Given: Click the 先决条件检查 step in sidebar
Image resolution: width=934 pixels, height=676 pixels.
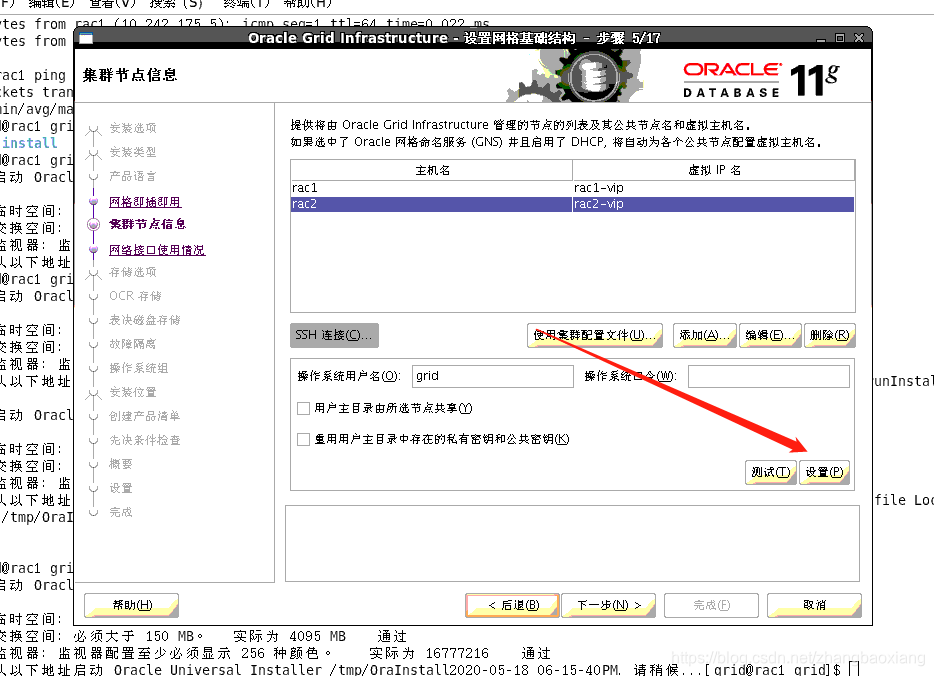Looking at the screenshot, I should tap(145, 440).
